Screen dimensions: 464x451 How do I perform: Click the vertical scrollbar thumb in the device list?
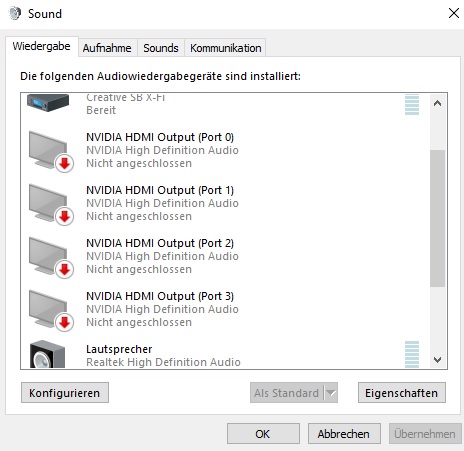pyautogui.click(x=437, y=218)
